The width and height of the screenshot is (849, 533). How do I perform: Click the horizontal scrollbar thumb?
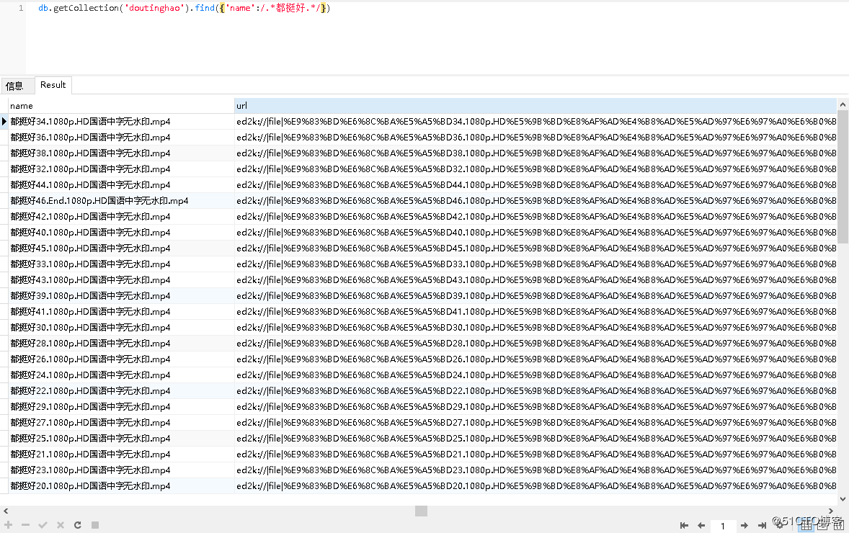pos(421,511)
